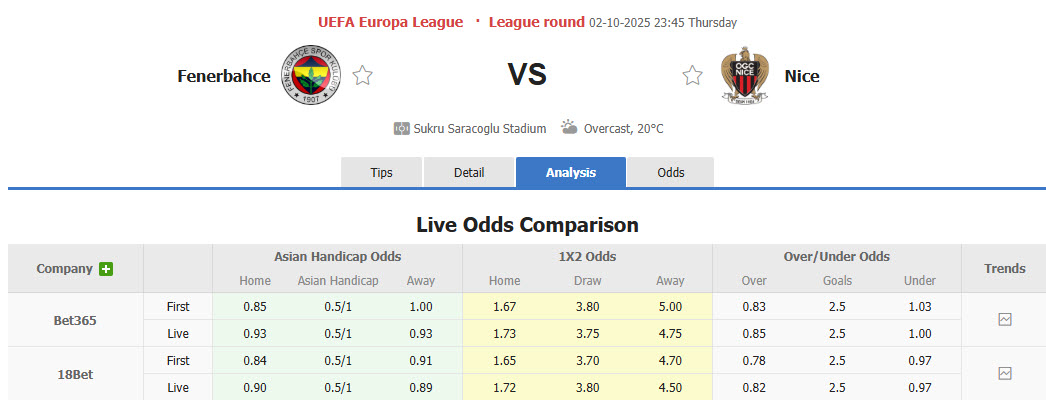Viewport: 1046px width, 400px height.
Task: Click the overcast weather cloud icon
Action: coord(569,128)
